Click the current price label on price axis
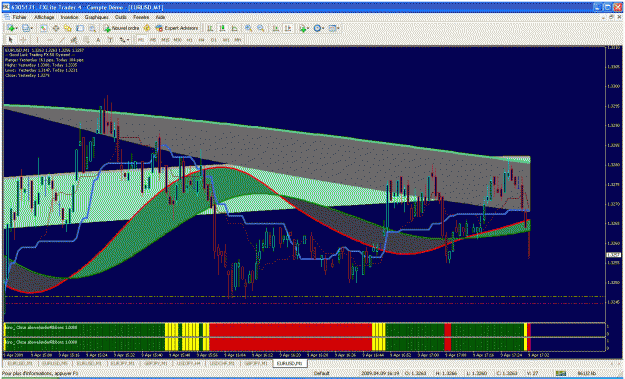This screenshot has height=379, width=625. [612, 255]
